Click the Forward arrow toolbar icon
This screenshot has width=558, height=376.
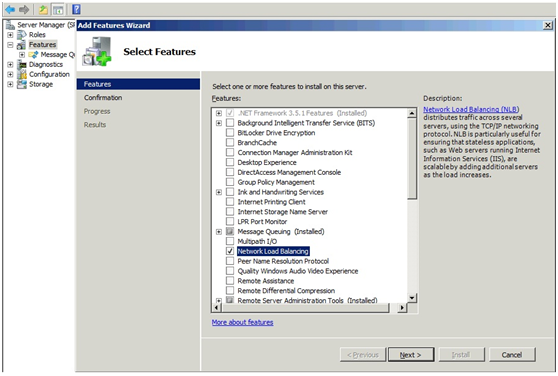point(24,9)
